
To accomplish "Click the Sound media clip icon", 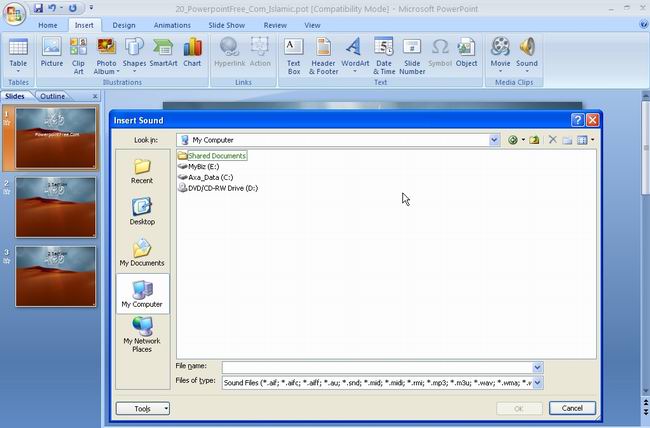I will coord(527,55).
